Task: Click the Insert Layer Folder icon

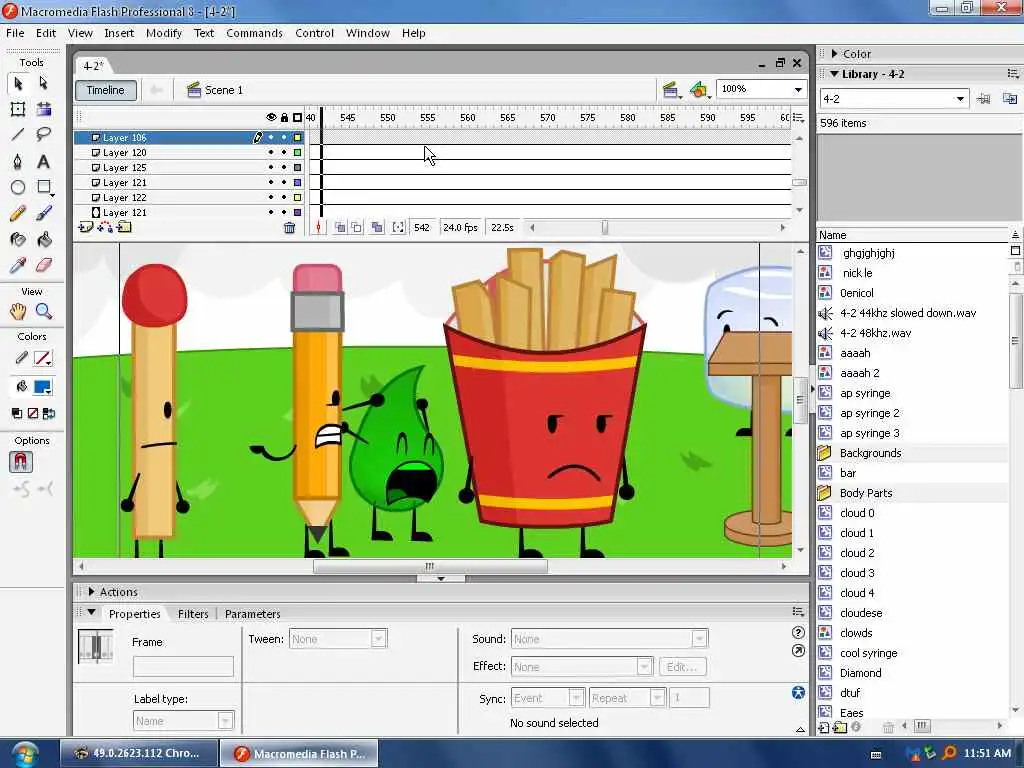Action: [124, 227]
